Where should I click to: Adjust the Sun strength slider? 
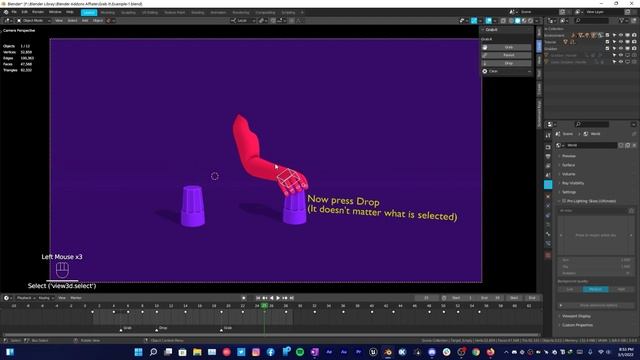[x=596, y=260]
